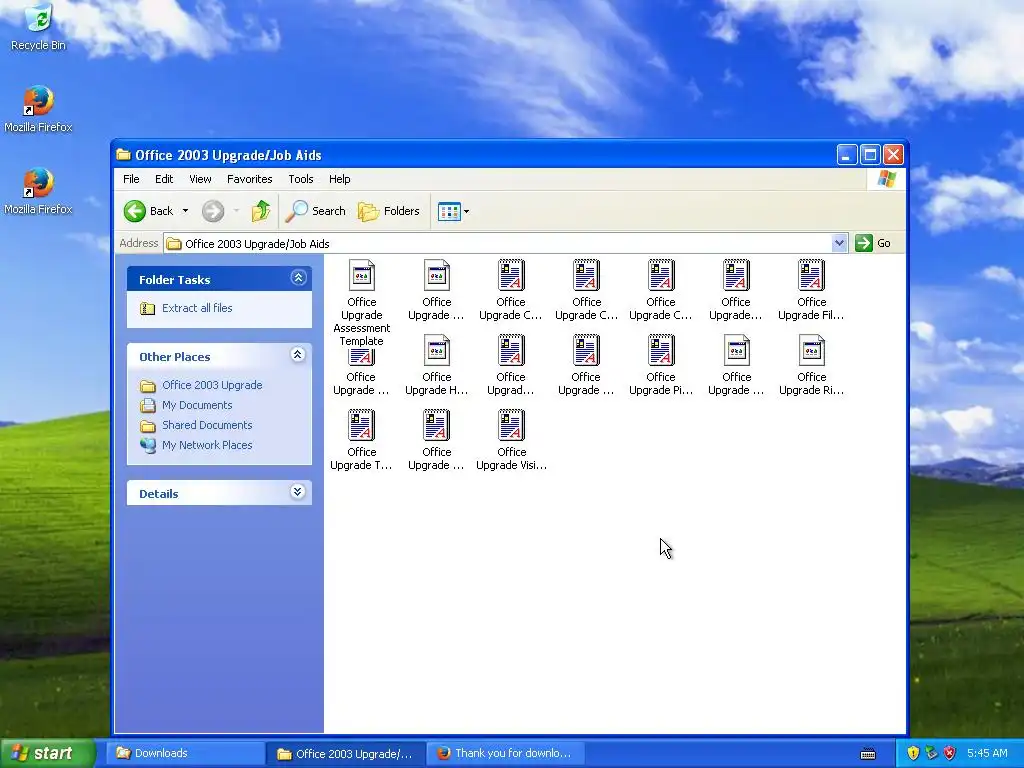Open the View menu

[x=200, y=179]
